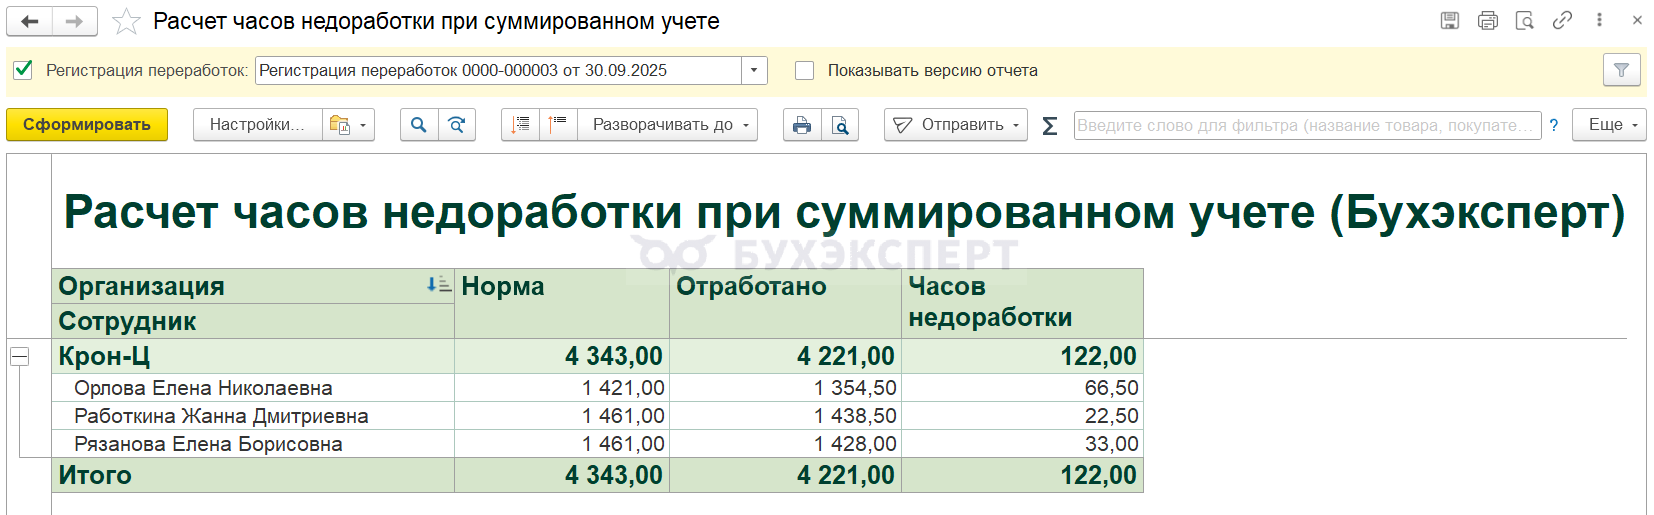Viewport: 1654px width, 515px height.
Task: Click the filter word input field
Action: (1306, 125)
